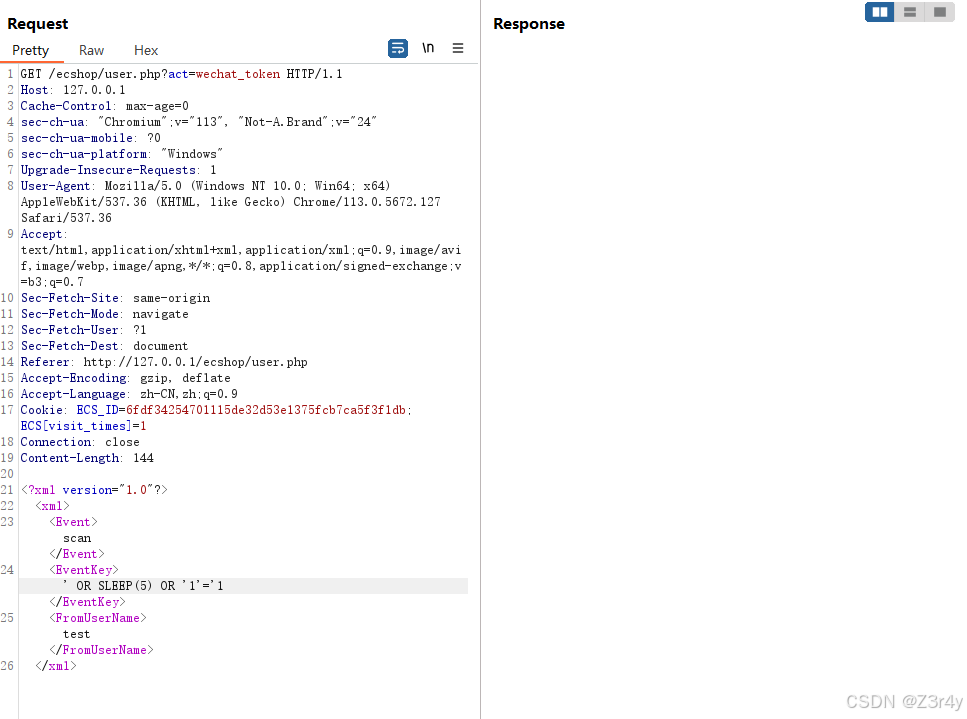Click the closing xml tag

tap(56, 667)
